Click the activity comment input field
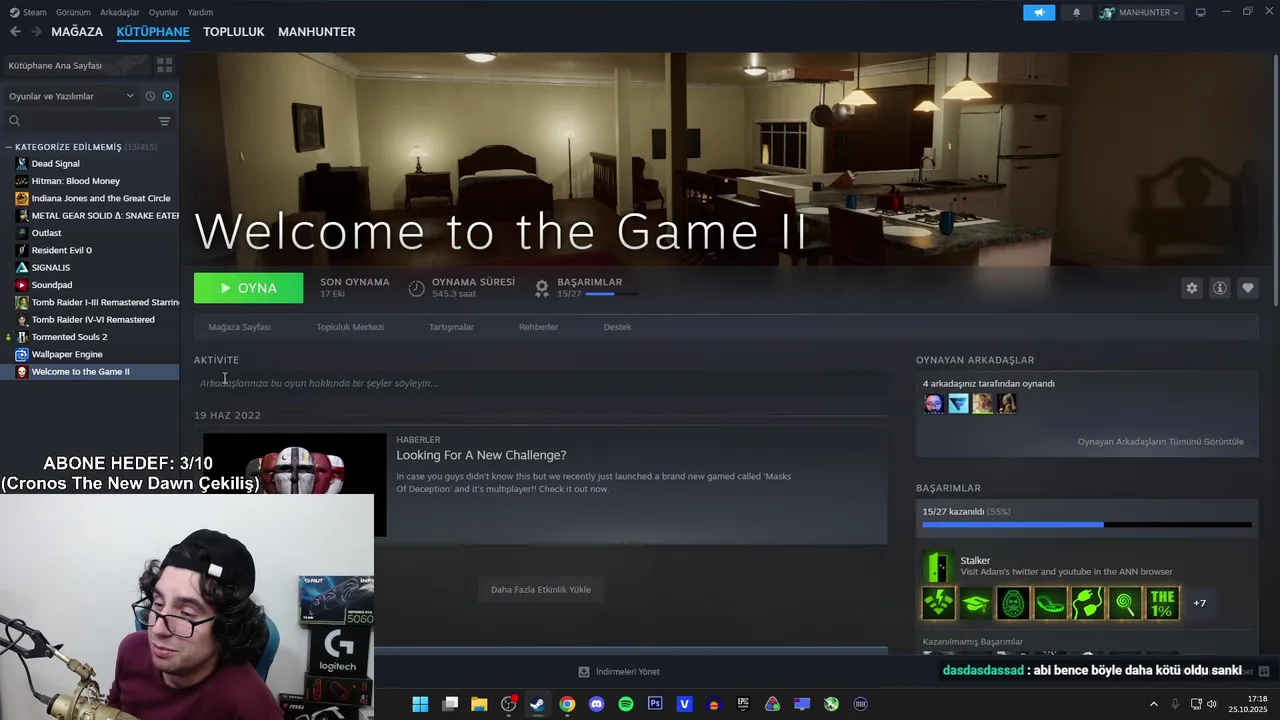 click(540, 383)
